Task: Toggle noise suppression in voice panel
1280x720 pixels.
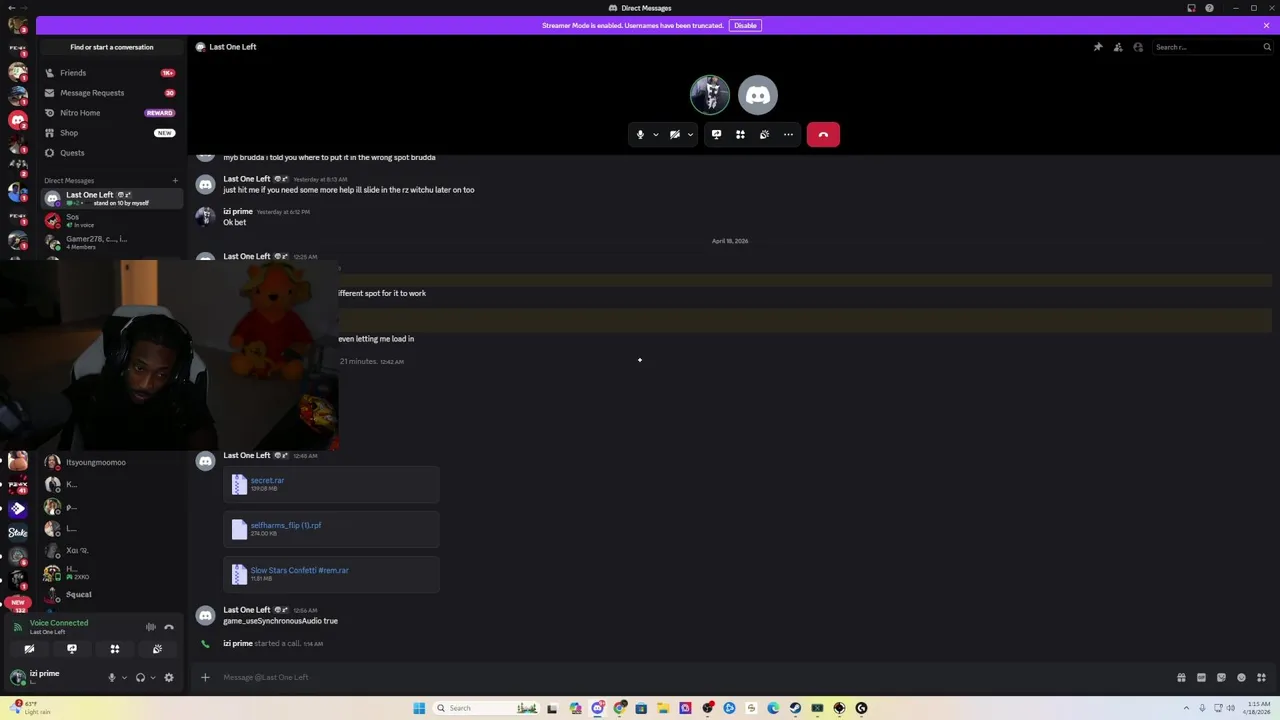Action: click(x=151, y=627)
